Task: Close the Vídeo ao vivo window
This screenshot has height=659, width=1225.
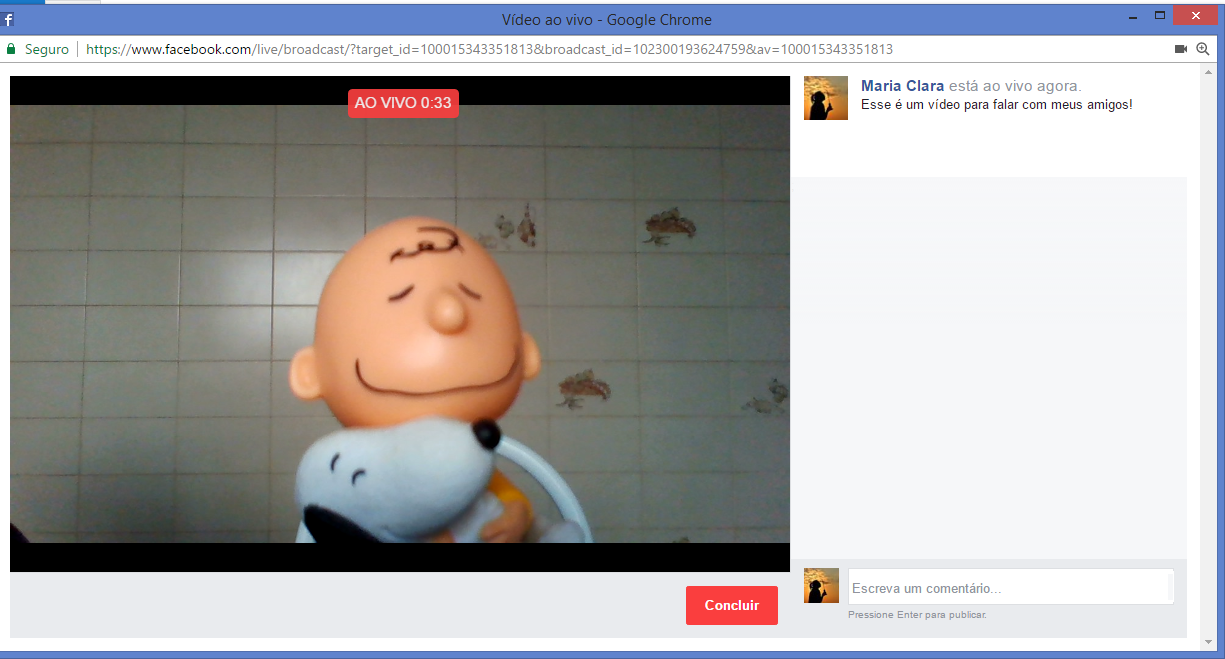Action: tap(1196, 16)
